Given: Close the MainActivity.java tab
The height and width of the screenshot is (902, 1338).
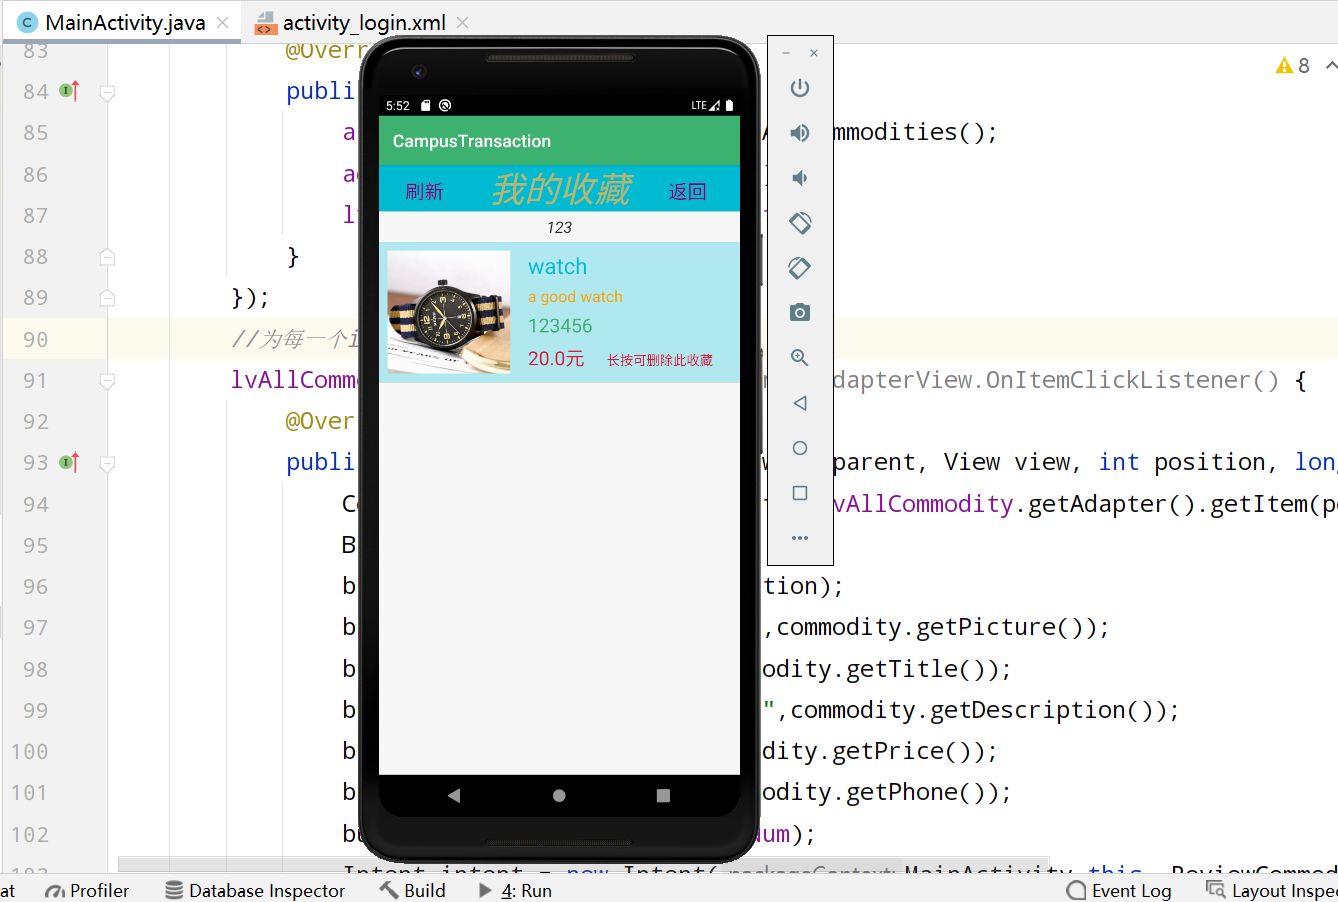Looking at the screenshot, I should (222, 22).
